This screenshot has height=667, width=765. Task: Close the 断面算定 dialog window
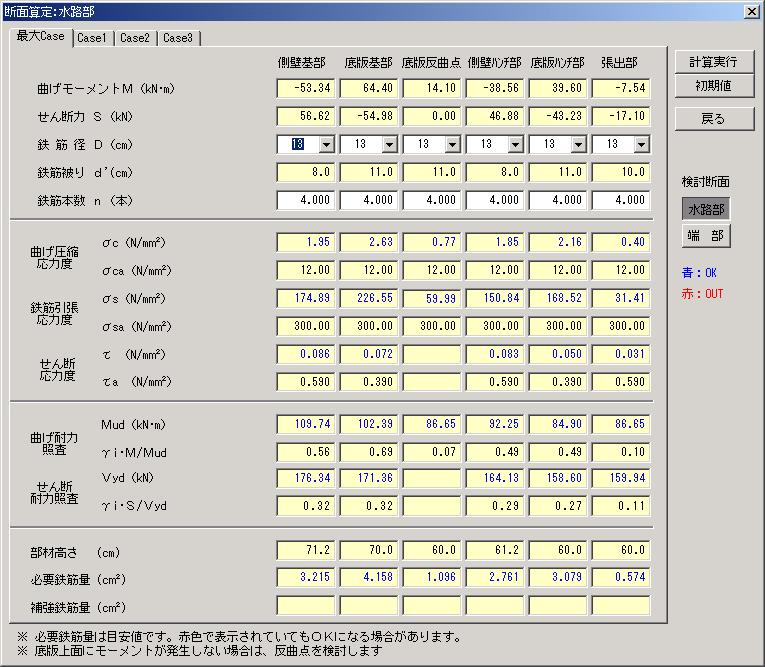751,12
